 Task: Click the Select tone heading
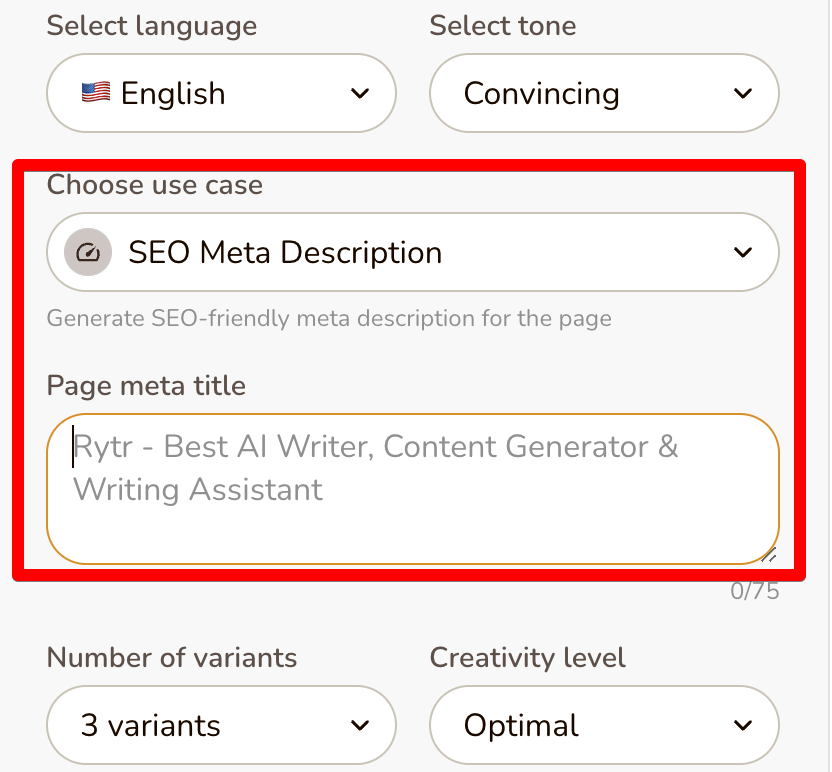click(x=503, y=26)
